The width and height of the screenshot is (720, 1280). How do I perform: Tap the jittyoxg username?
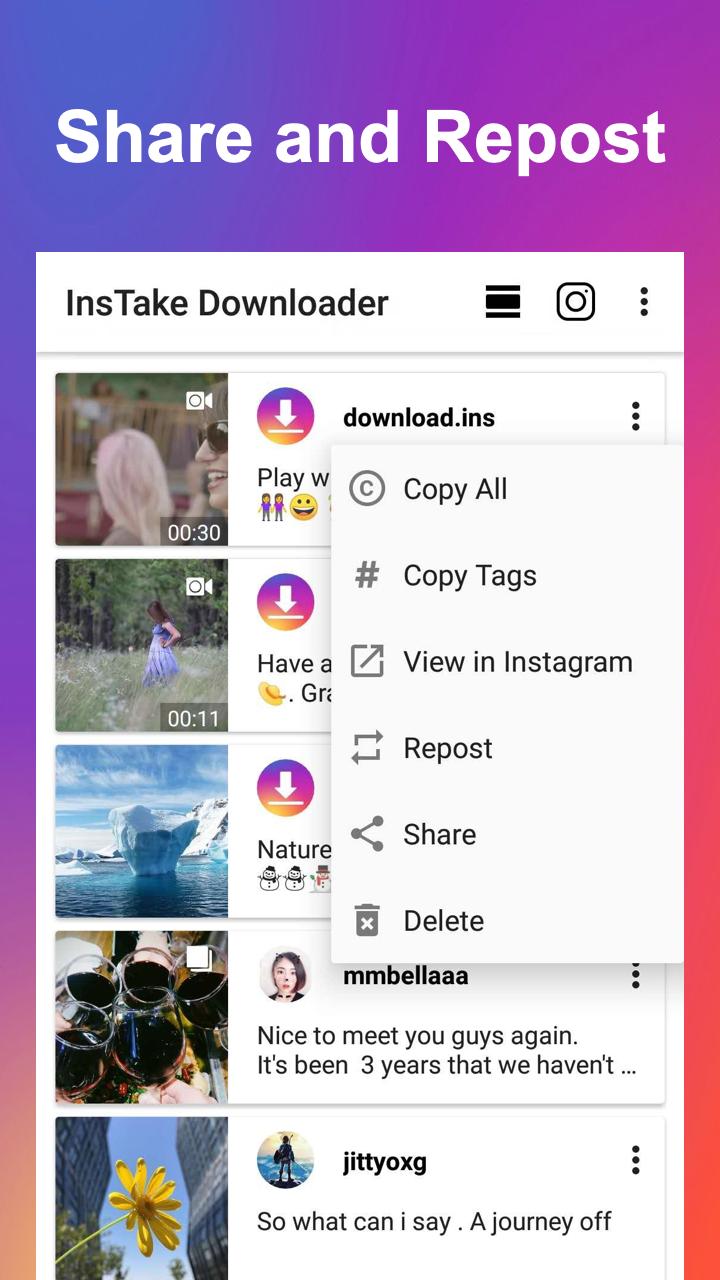(x=385, y=1163)
